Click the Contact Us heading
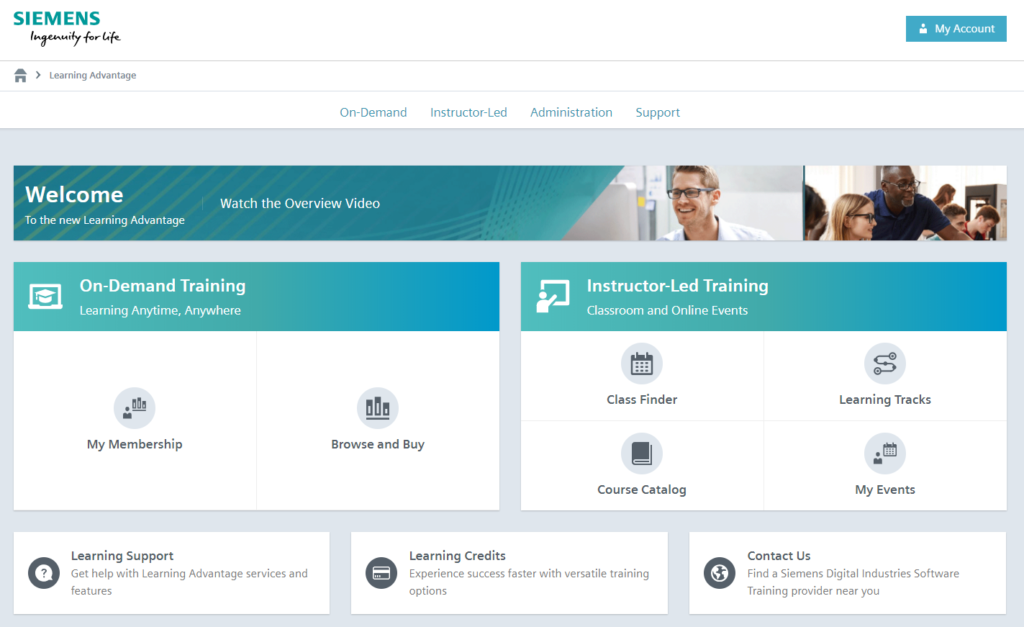 [x=778, y=556]
